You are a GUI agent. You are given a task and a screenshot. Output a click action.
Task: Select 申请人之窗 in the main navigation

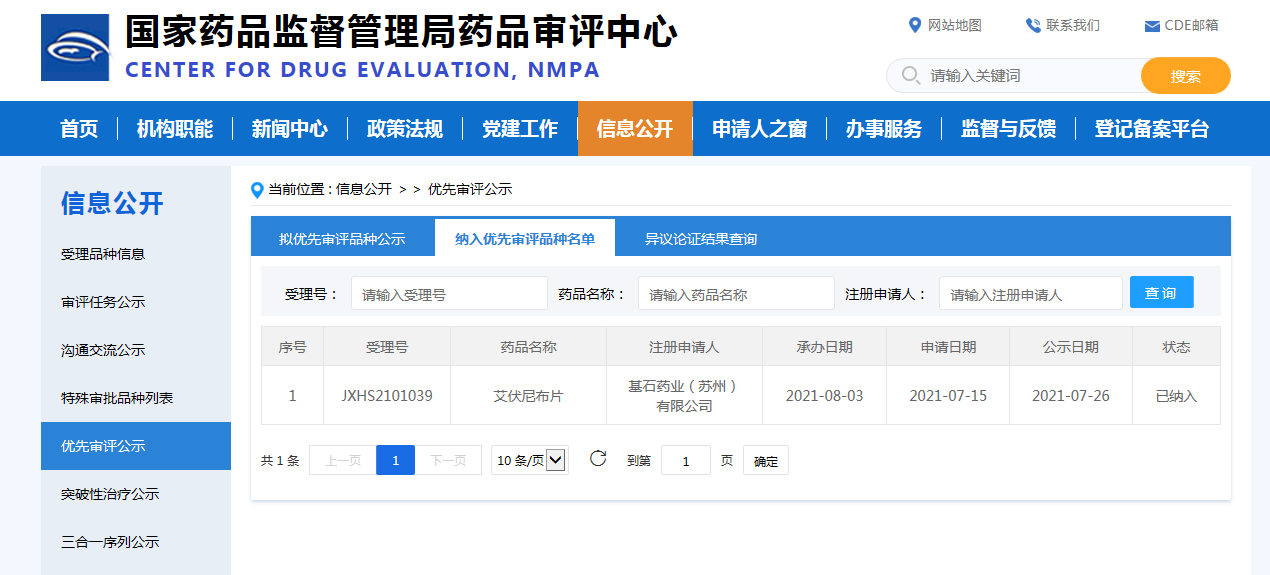pos(759,129)
